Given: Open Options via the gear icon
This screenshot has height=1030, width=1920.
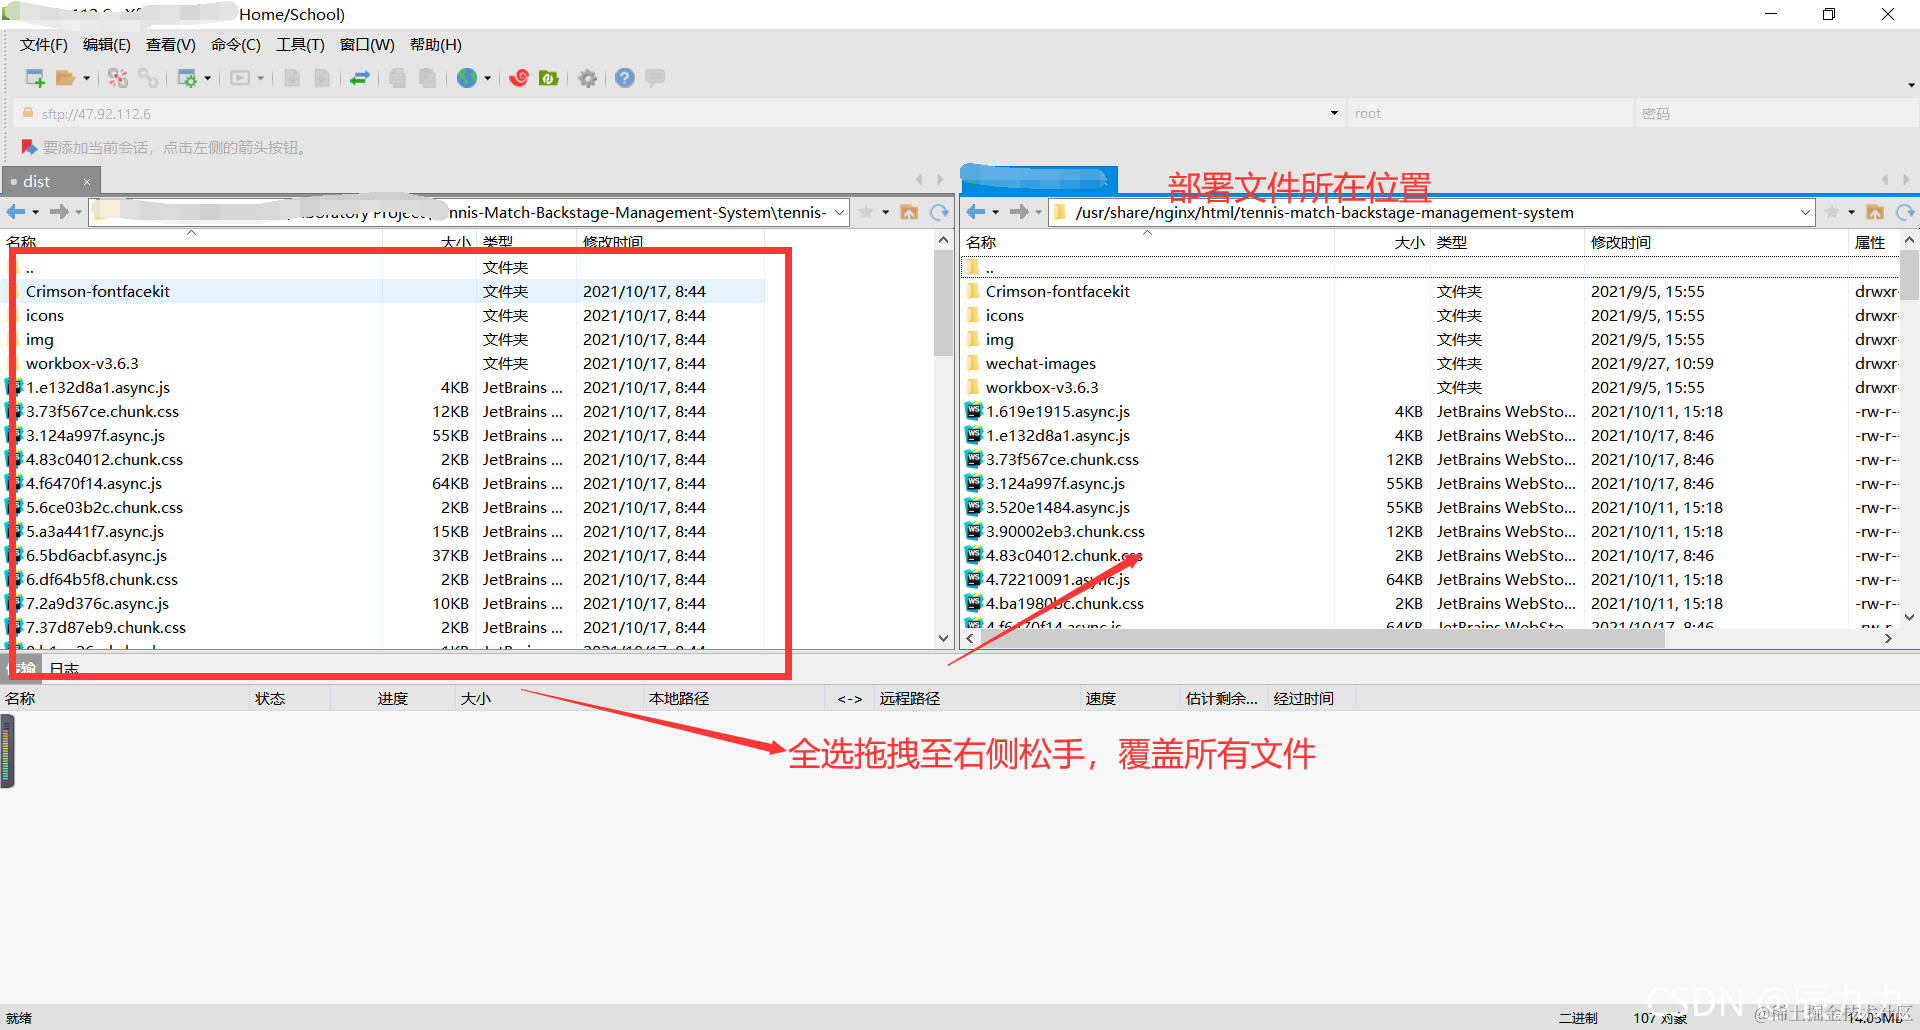Looking at the screenshot, I should click(x=588, y=78).
